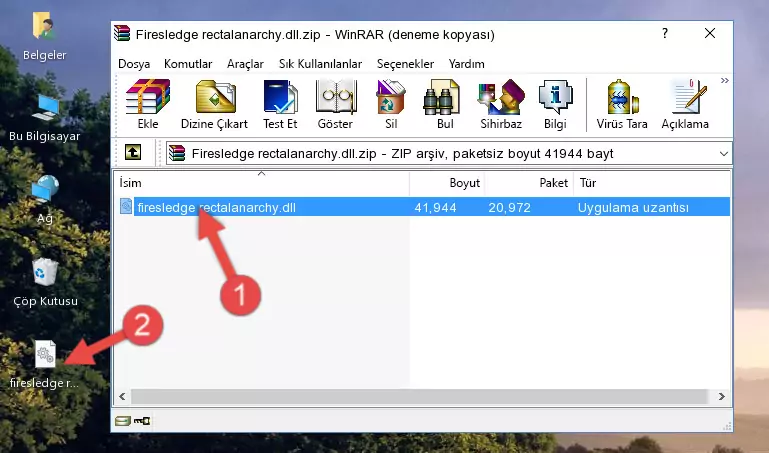Open the Araçlar menu
The image size is (769, 453).
point(245,64)
